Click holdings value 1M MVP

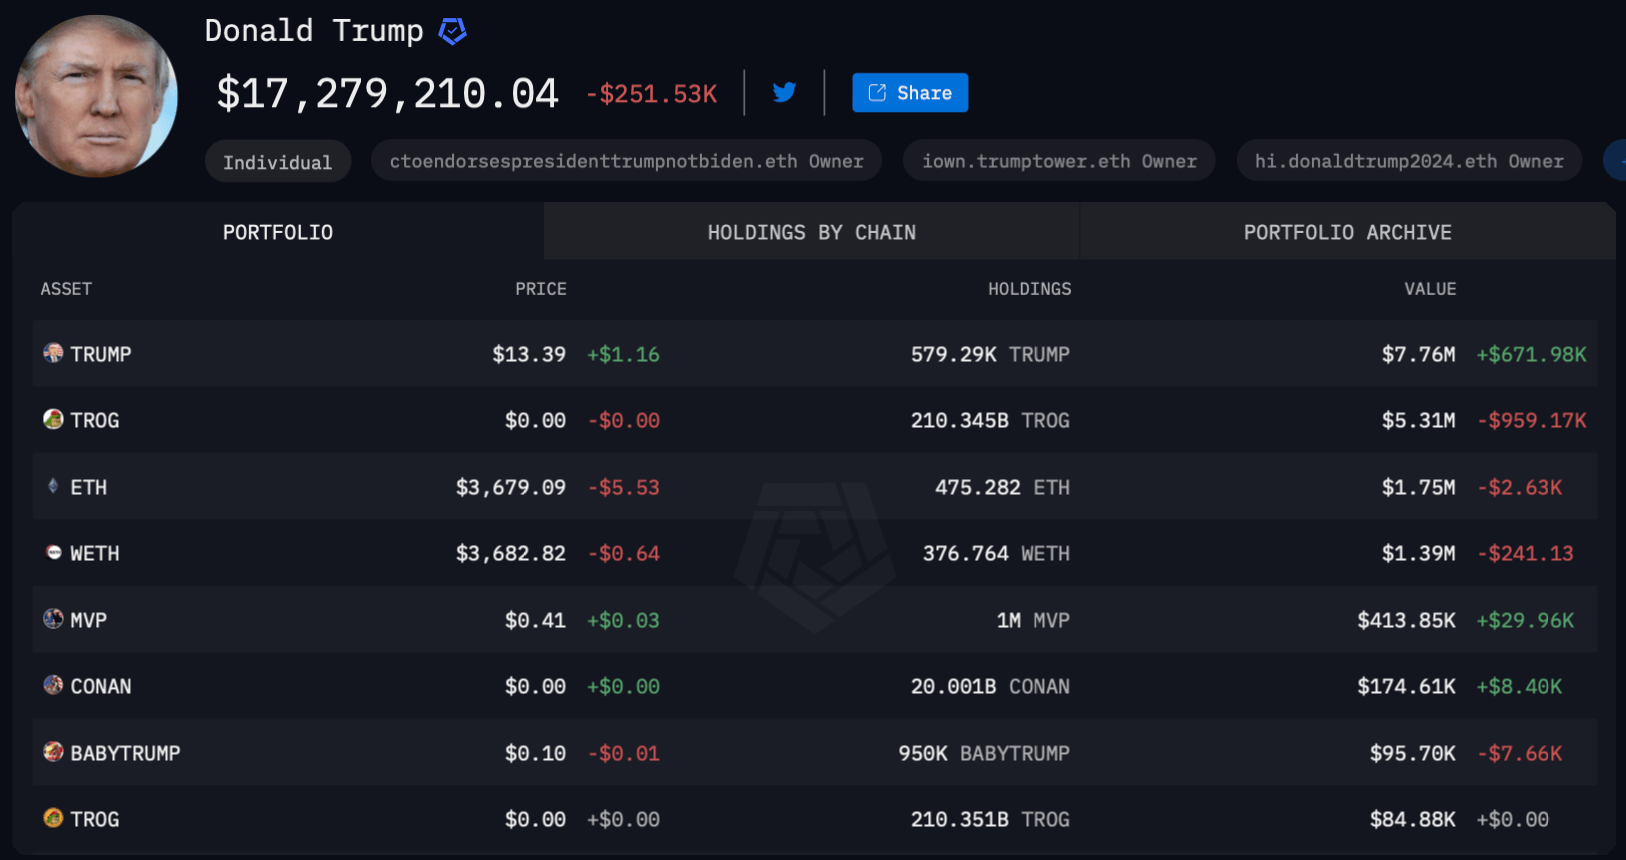pos(1033,620)
